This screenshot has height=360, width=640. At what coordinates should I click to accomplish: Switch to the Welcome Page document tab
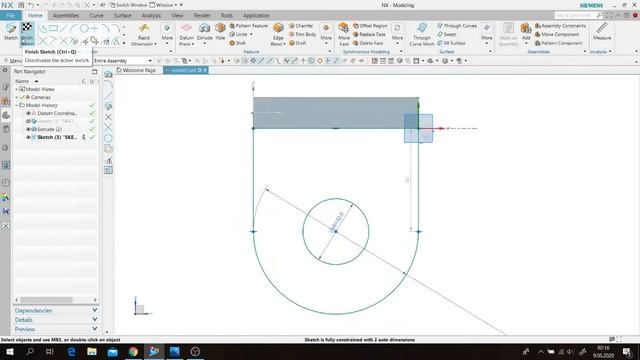137,70
